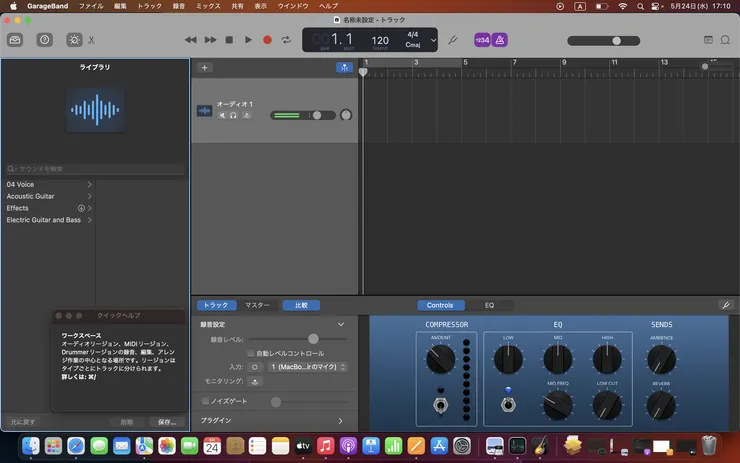Image resolution: width=740 pixels, height=463 pixels.
Task: Download Effects sounds with arrow icon
Action: coord(81,208)
